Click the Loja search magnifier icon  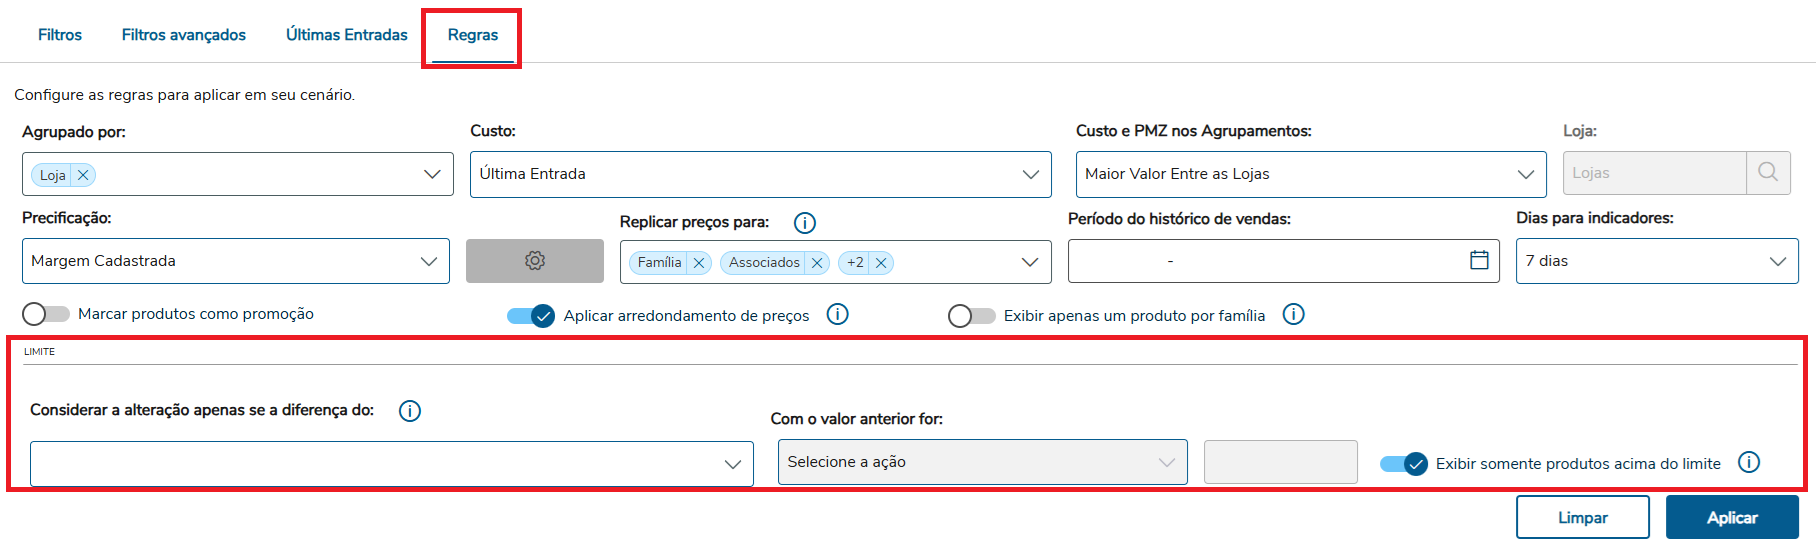[x=1768, y=173]
